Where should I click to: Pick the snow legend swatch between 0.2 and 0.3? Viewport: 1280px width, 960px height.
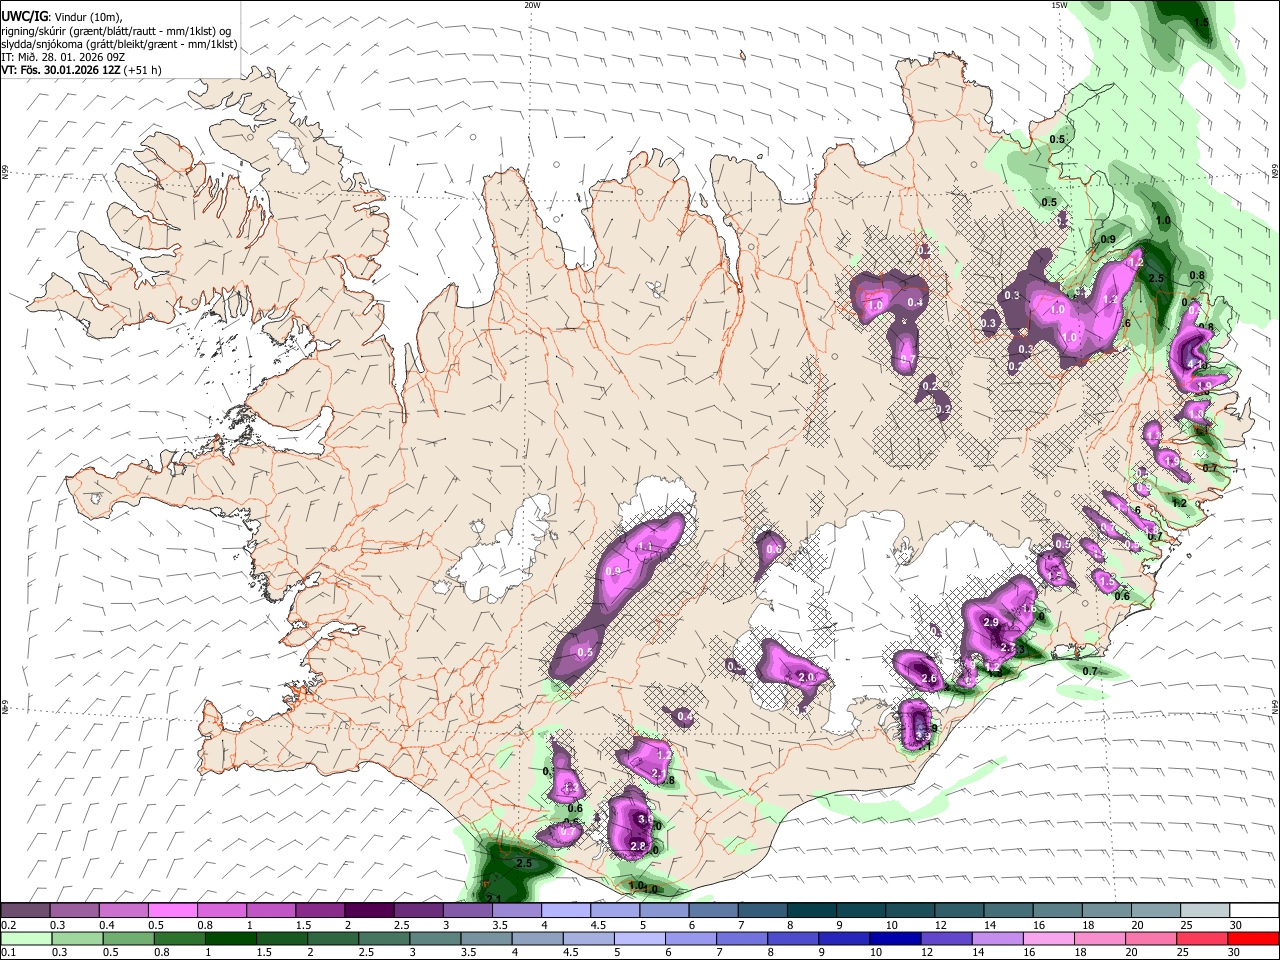25,911
